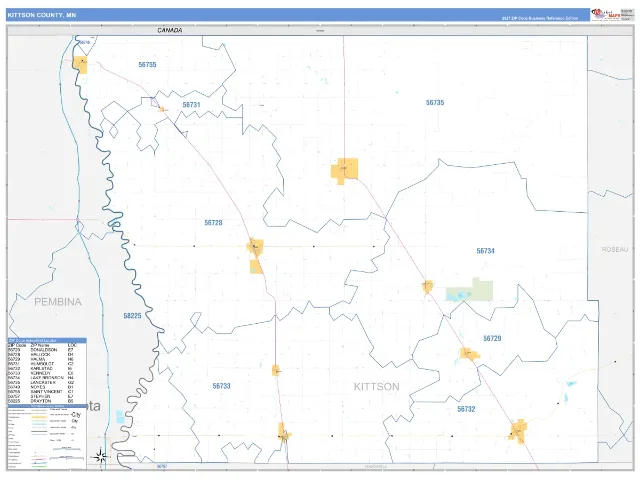
Task: Click the PEMBINA county name label
Action: pyautogui.click(x=58, y=302)
